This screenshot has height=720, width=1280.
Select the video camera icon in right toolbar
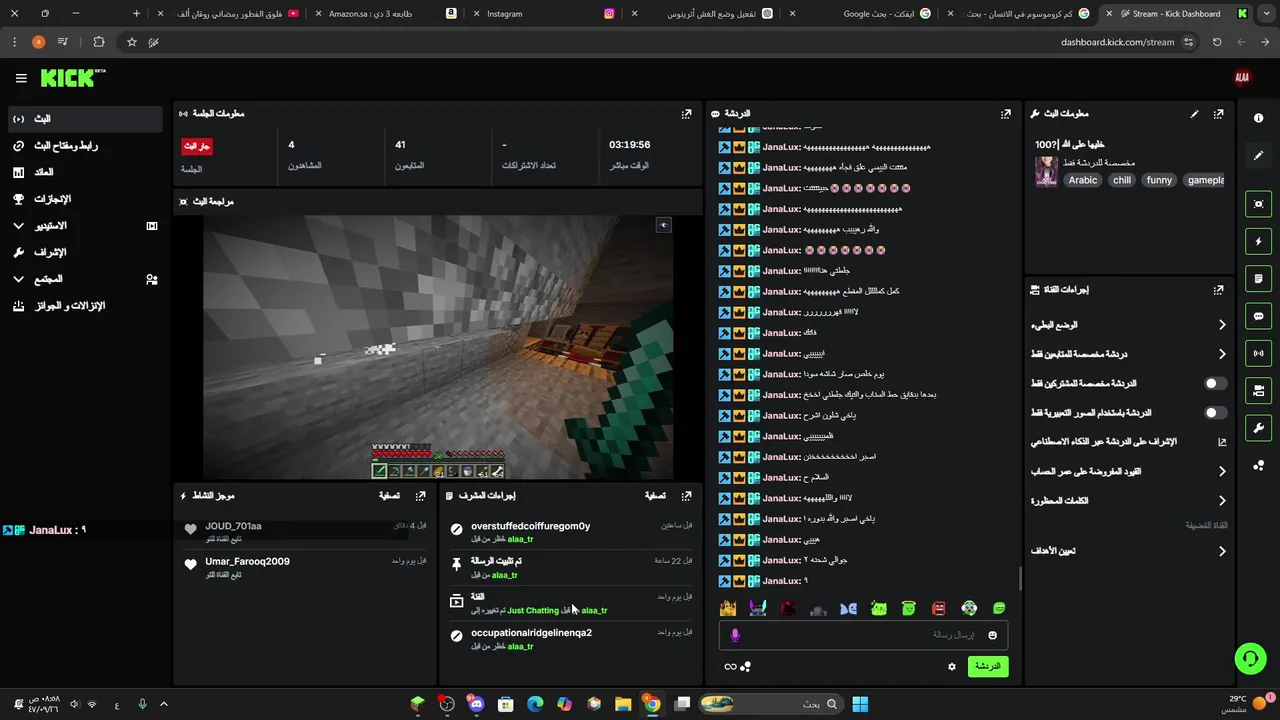1258,390
